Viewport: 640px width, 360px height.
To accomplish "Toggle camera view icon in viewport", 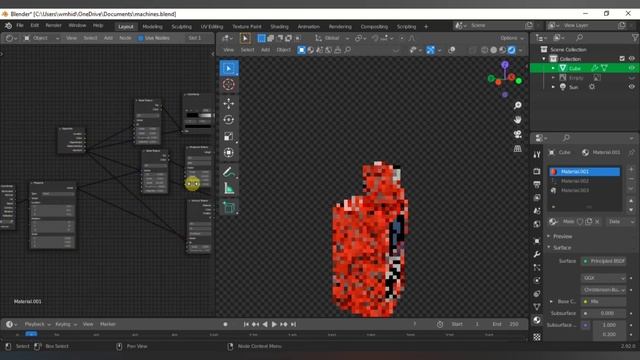I will (x=518, y=134).
